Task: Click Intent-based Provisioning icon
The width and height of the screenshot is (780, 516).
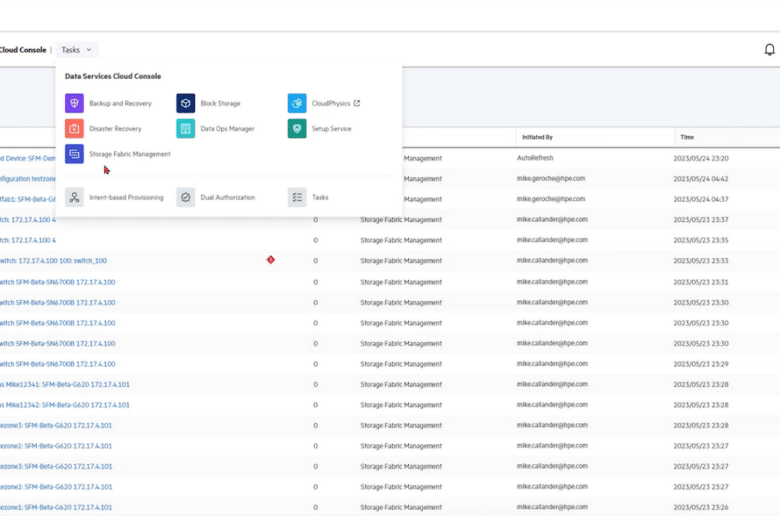Action: tap(74, 197)
